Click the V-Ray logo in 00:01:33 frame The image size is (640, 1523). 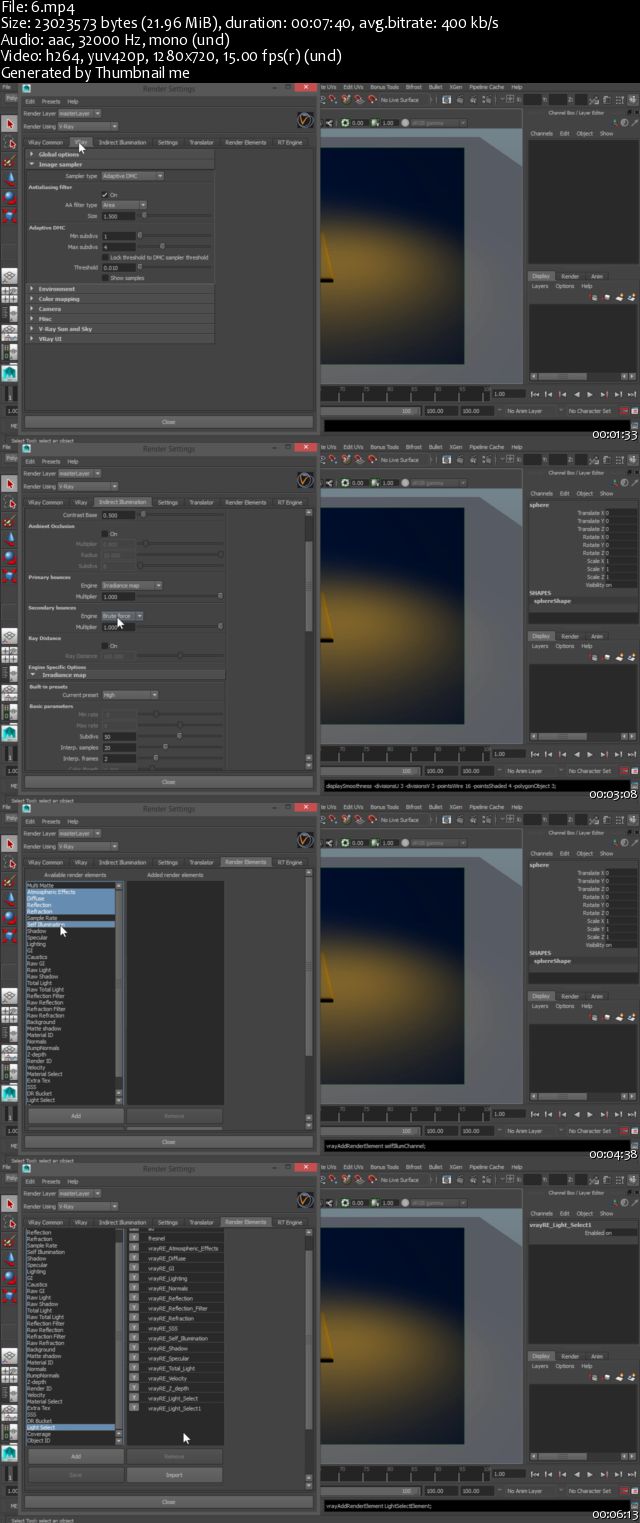coord(306,120)
